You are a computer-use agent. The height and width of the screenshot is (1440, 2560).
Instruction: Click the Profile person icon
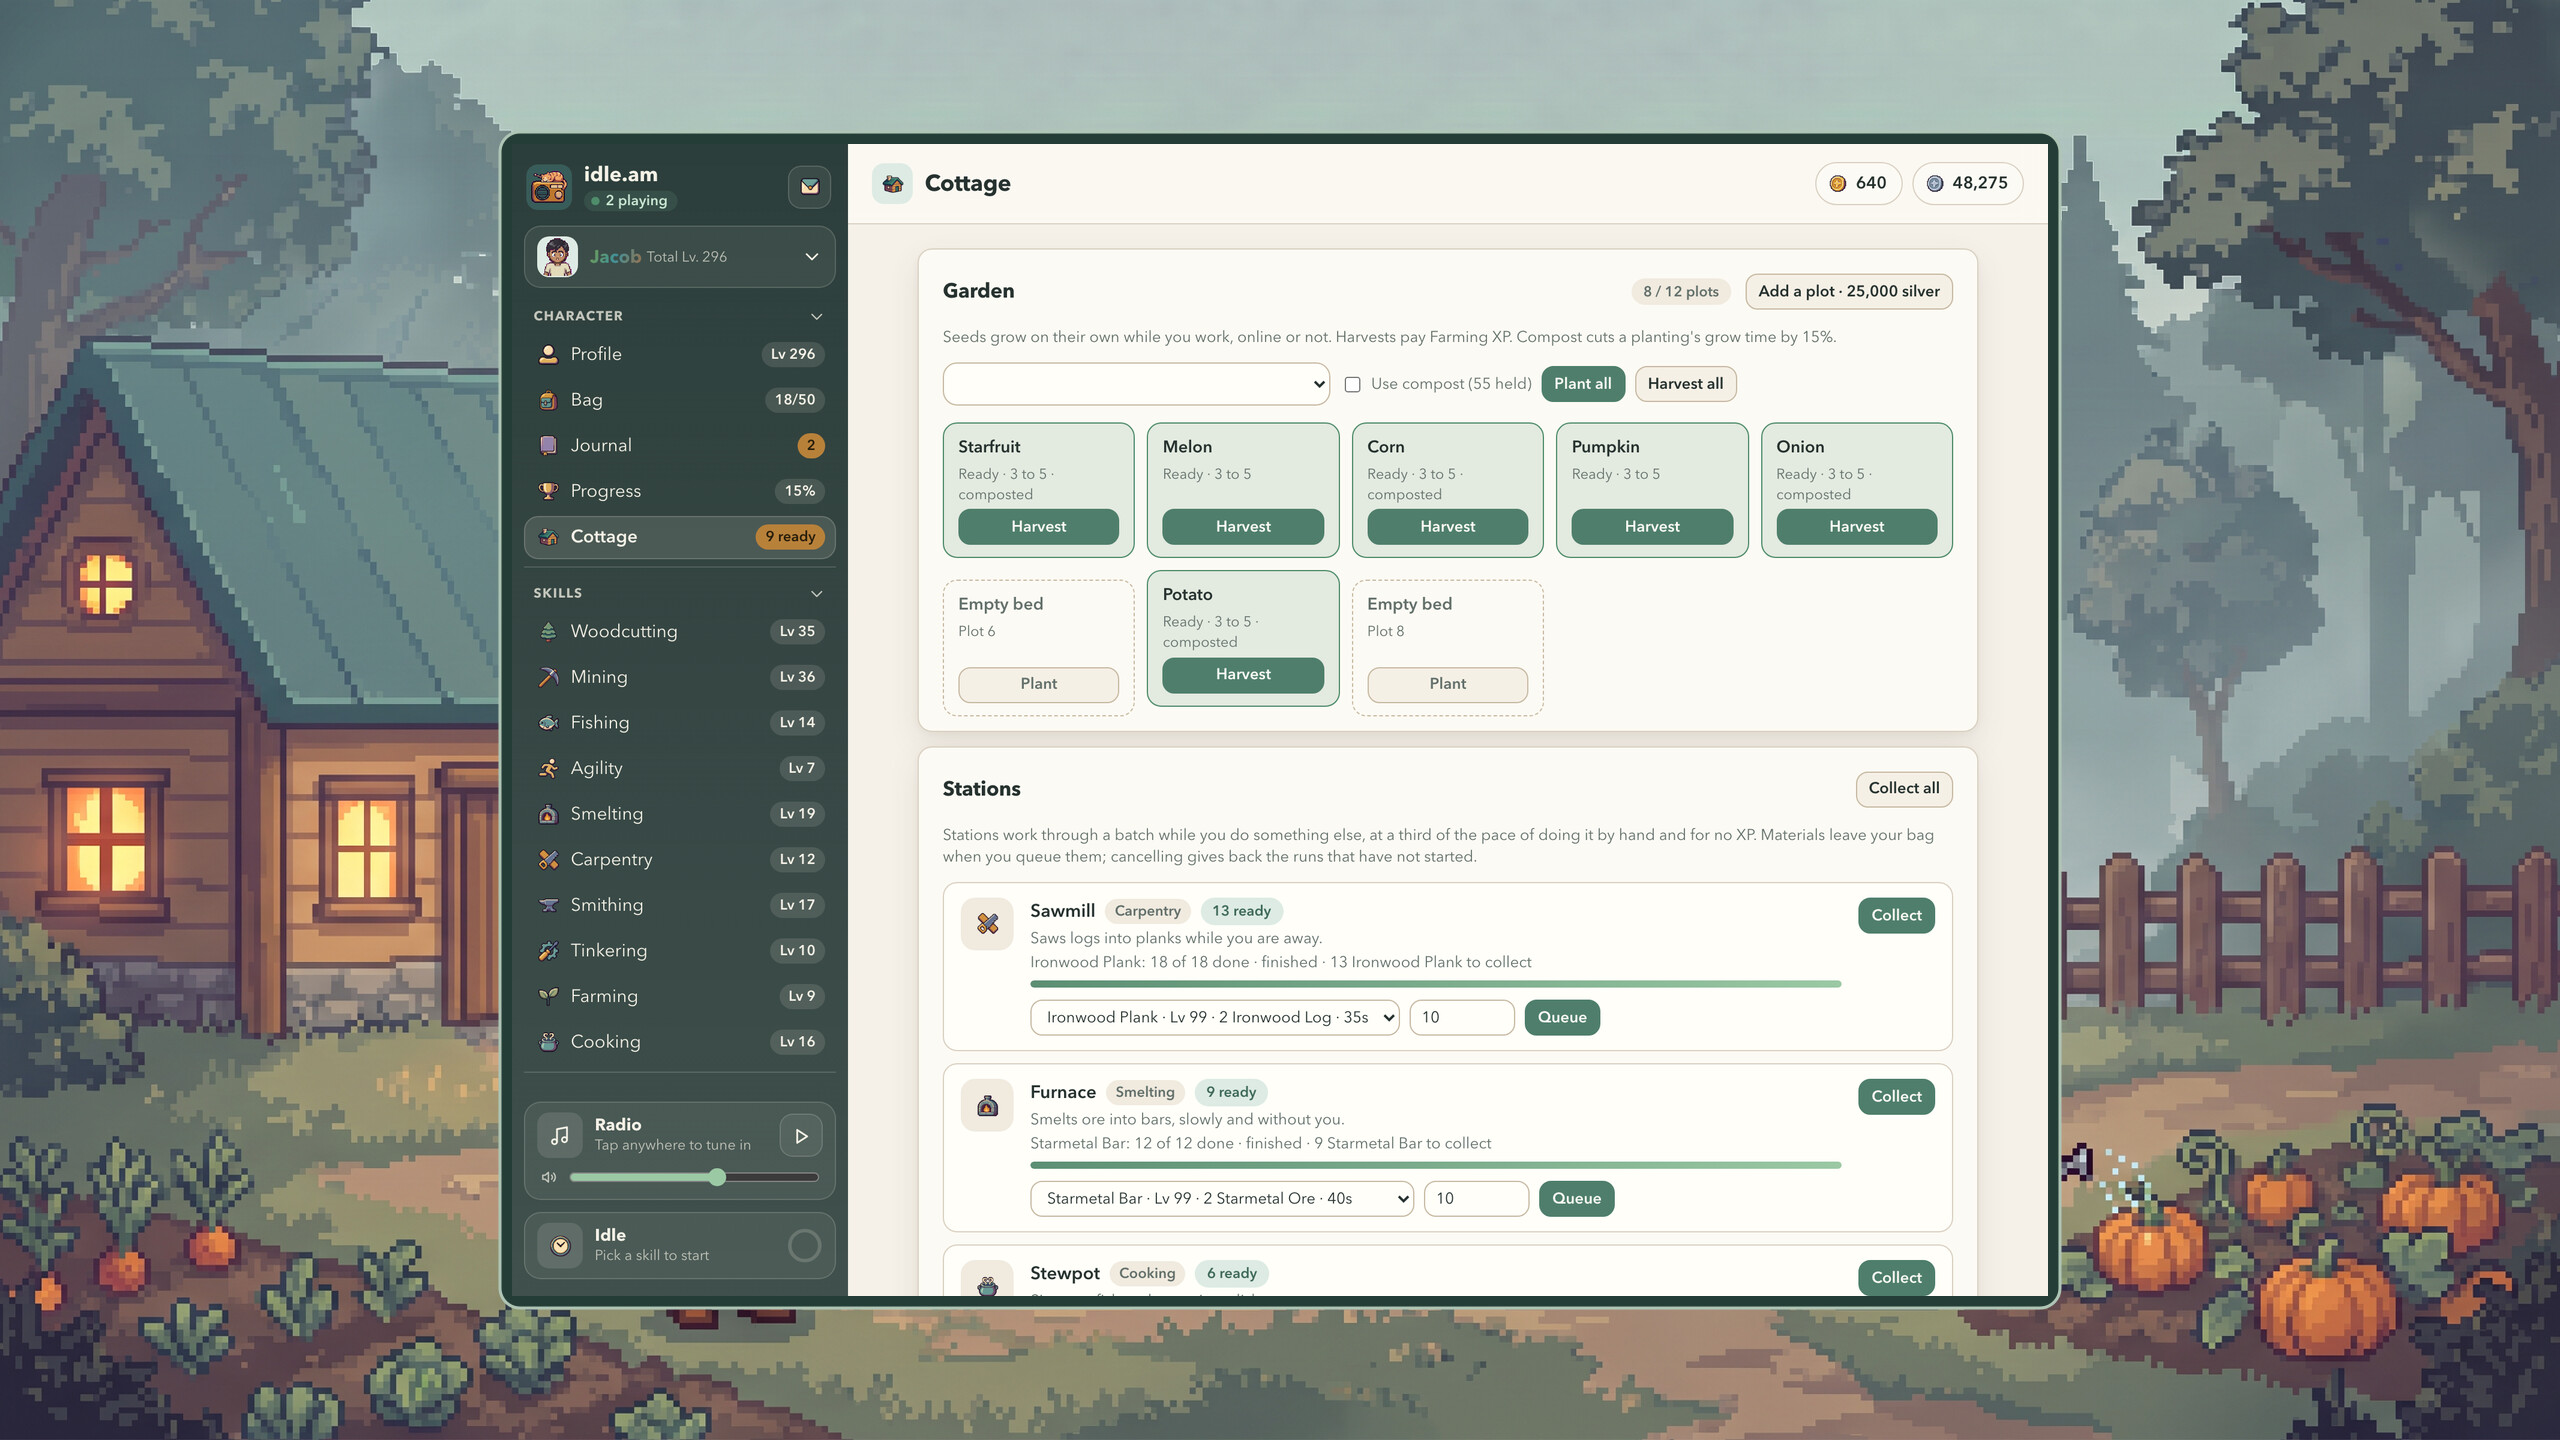tap(548, 354)
